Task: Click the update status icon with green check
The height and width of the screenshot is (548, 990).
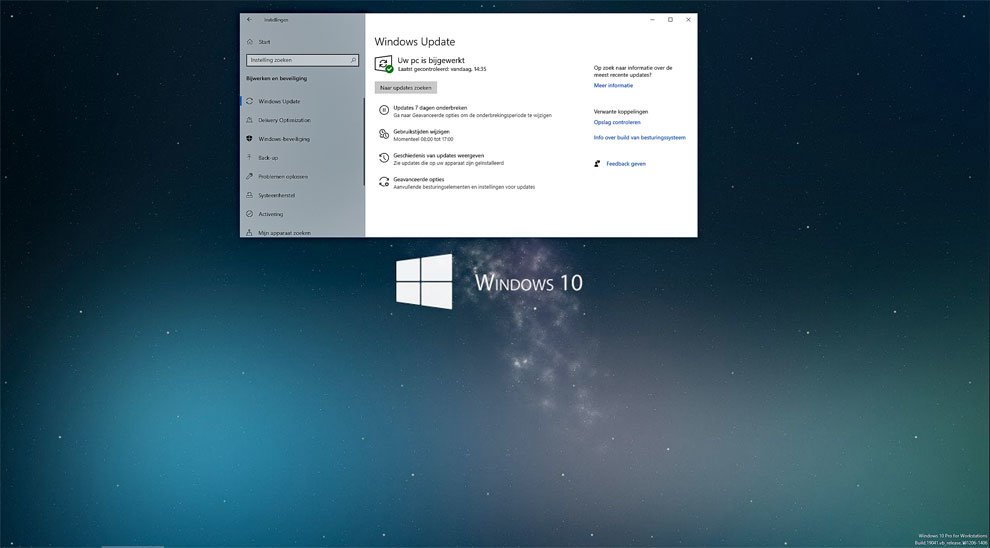Action: point(384,64)
